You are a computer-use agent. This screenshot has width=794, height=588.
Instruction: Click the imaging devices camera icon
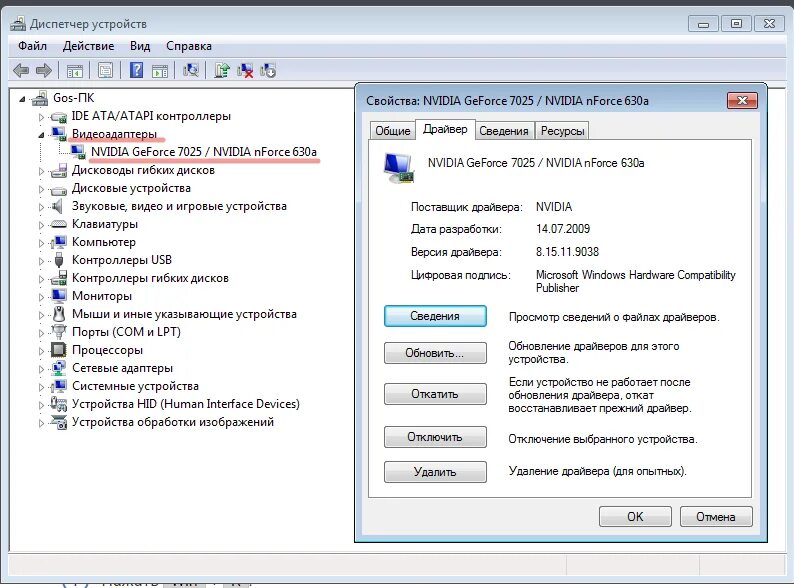pos(59,422)
